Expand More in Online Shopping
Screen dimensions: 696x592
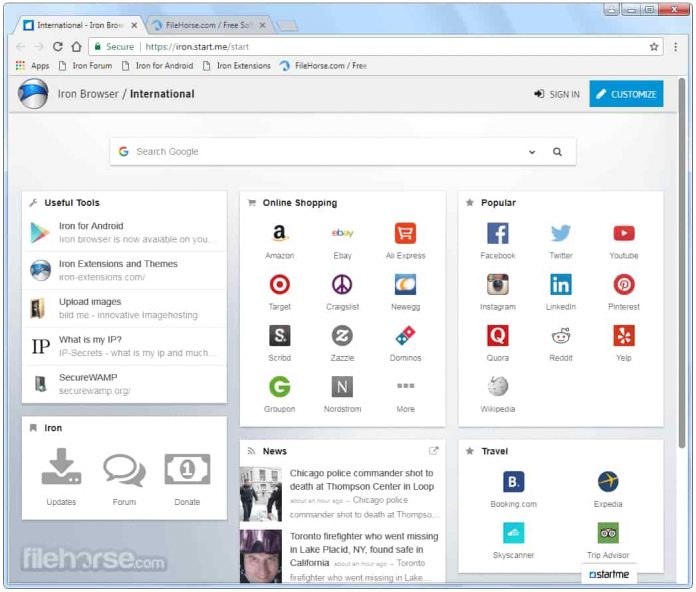coord(405,386)
